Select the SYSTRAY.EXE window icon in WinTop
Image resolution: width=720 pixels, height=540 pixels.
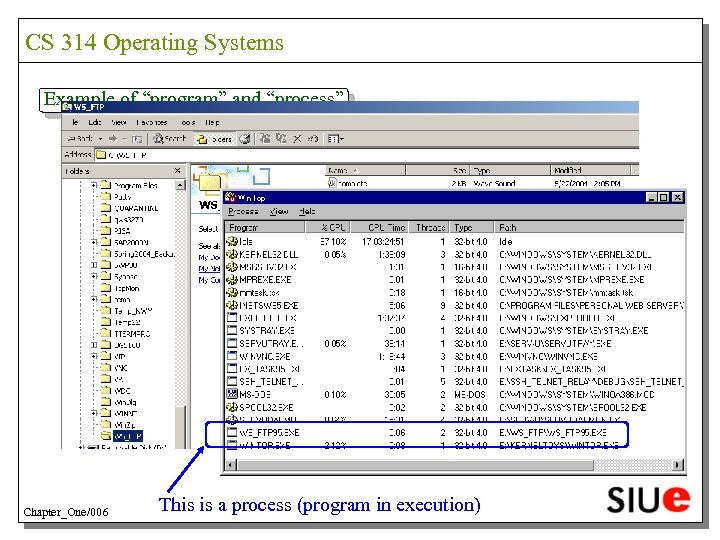tap(232, 330)
